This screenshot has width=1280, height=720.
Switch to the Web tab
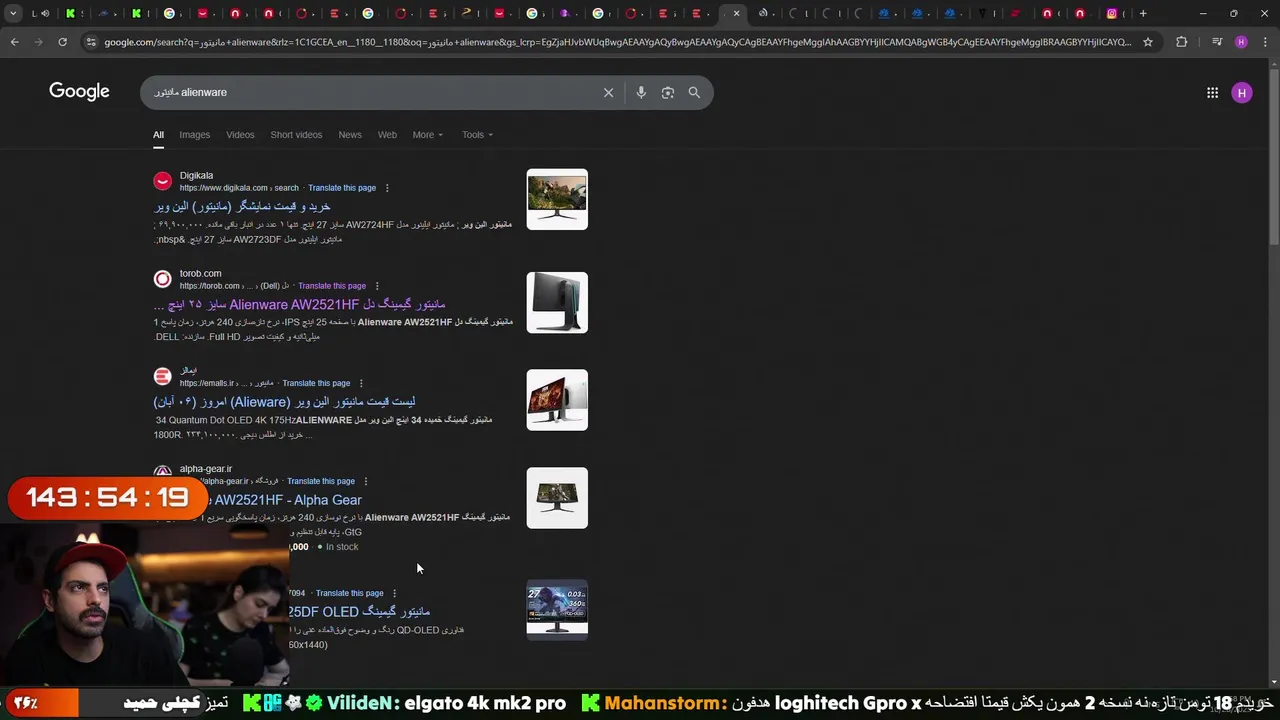click(x=387, y=135)
